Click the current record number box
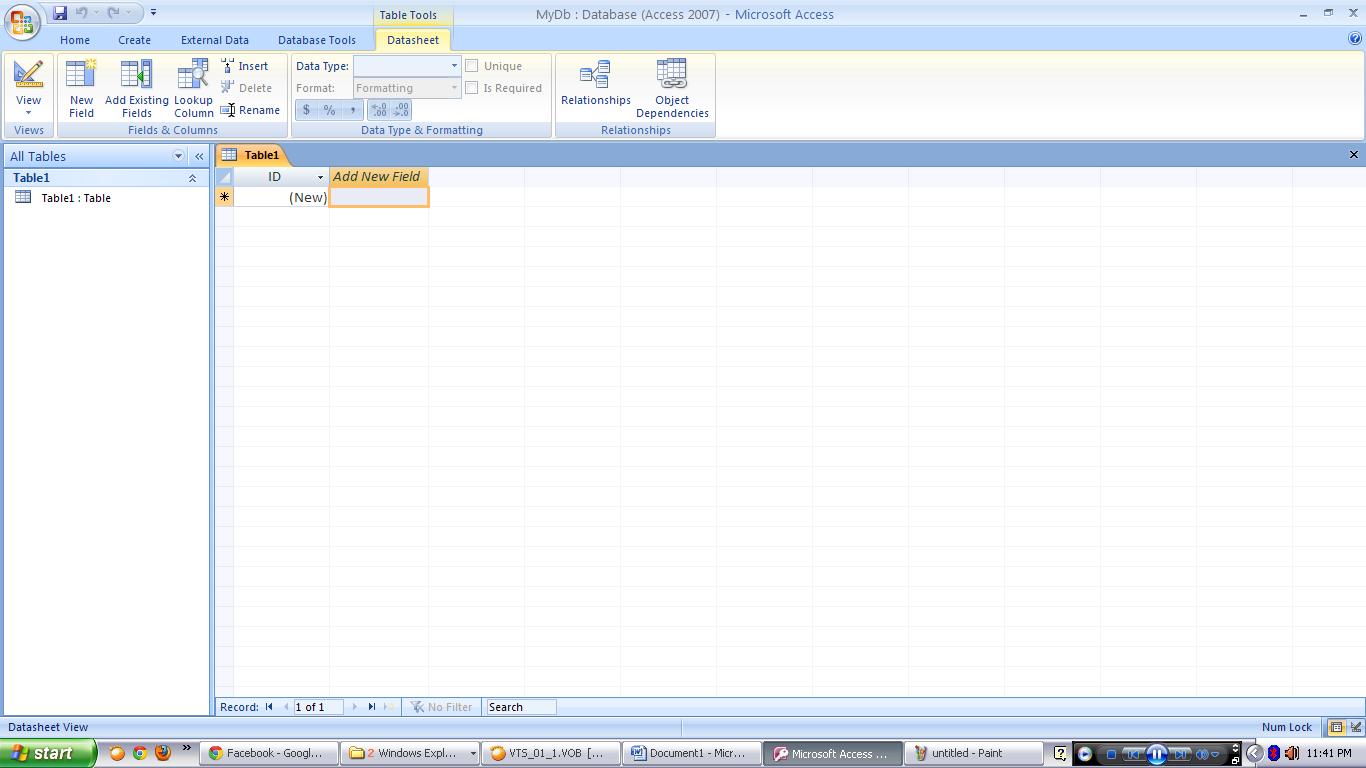This screenshot has width=1366, height=768. 318,707
